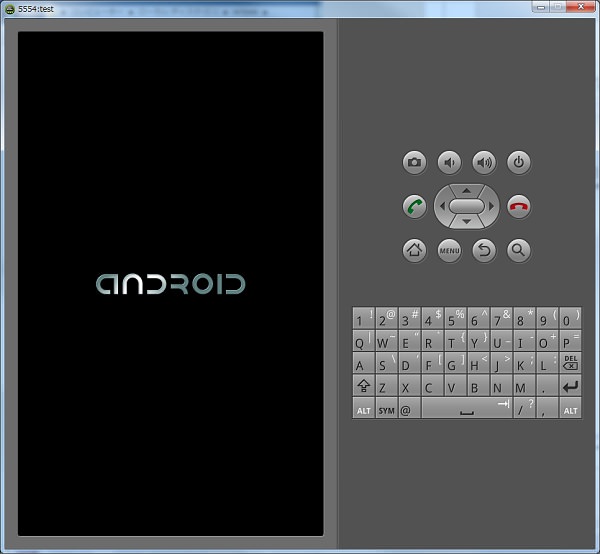Screen dimensions: 600x554
Task: Click the D-pad down arrow
Action: coord(466,222)
